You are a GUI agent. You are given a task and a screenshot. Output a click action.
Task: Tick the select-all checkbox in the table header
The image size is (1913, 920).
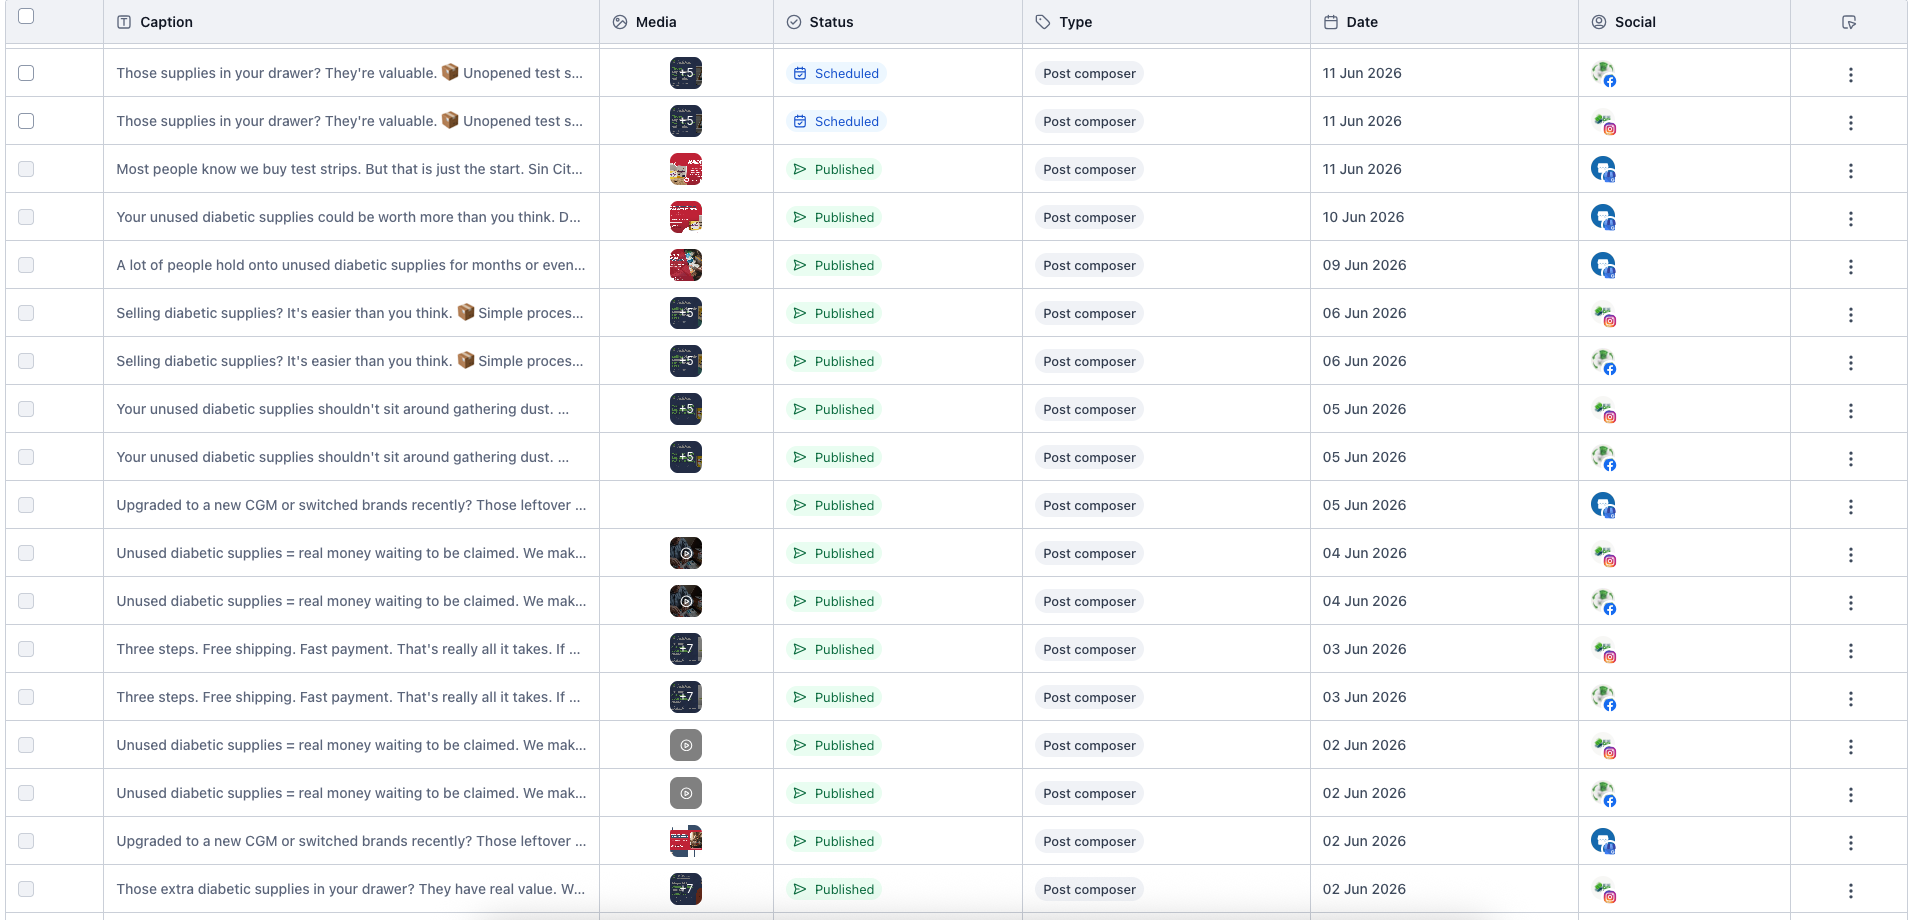point(26,16)
